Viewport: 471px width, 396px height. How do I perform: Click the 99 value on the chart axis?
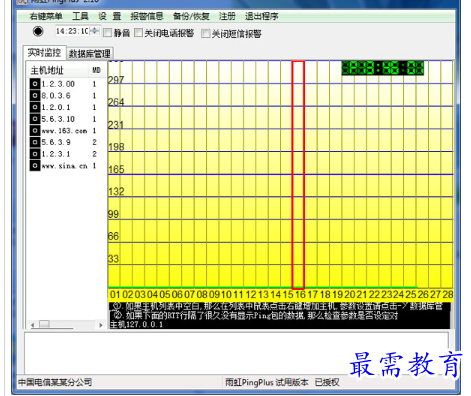pyautogui.click(x=113, y=214)
